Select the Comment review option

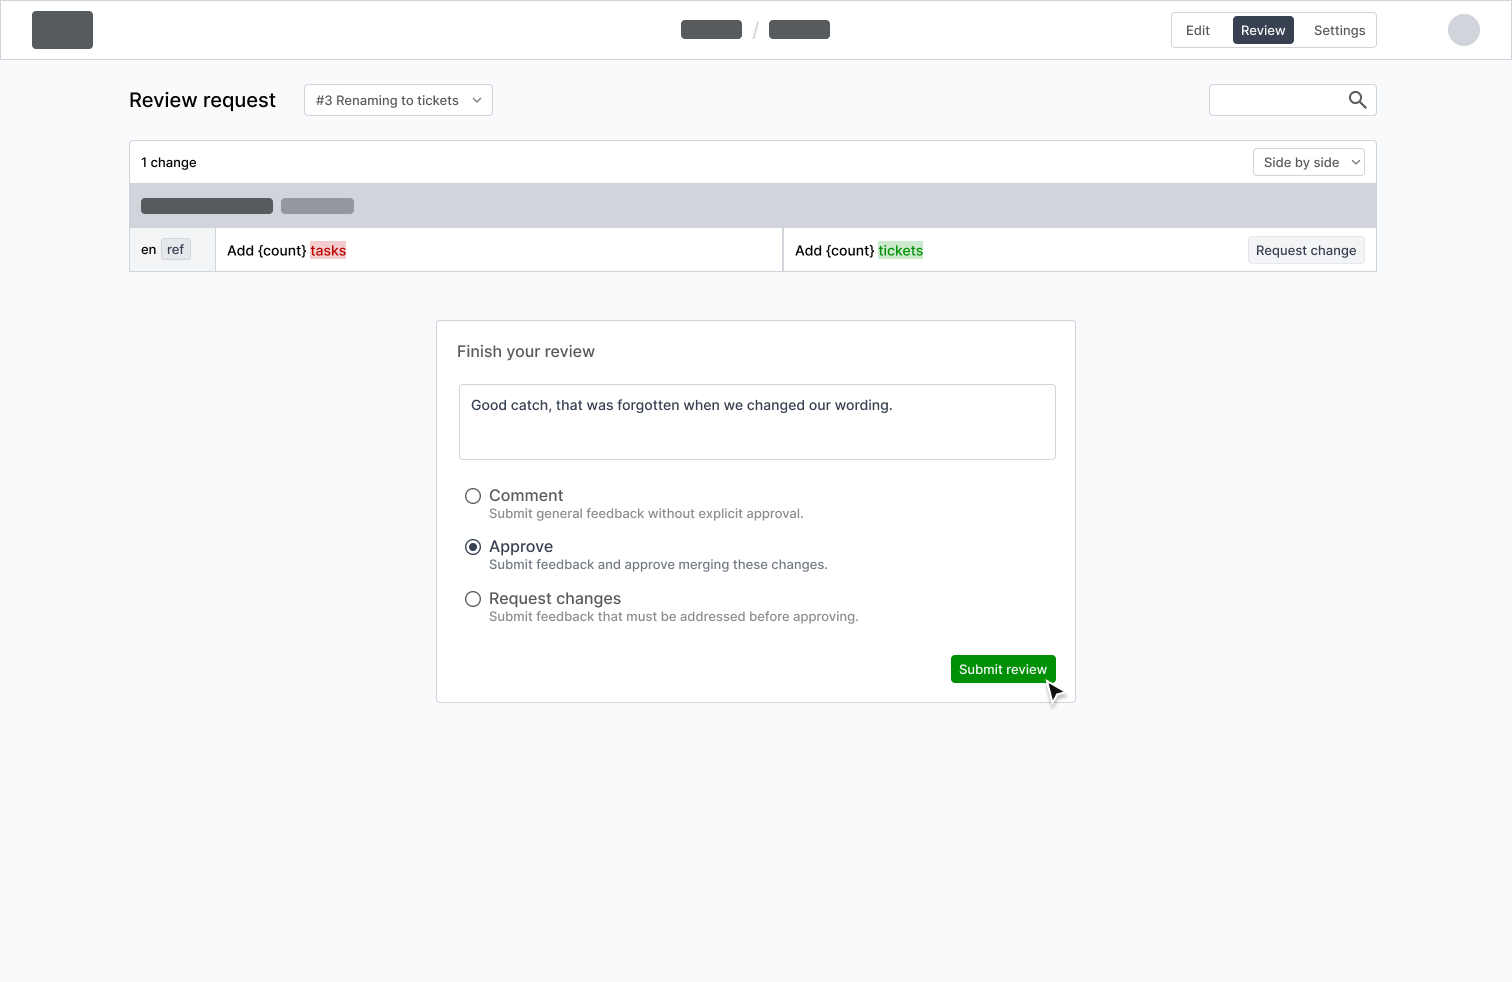coord(473,495)
